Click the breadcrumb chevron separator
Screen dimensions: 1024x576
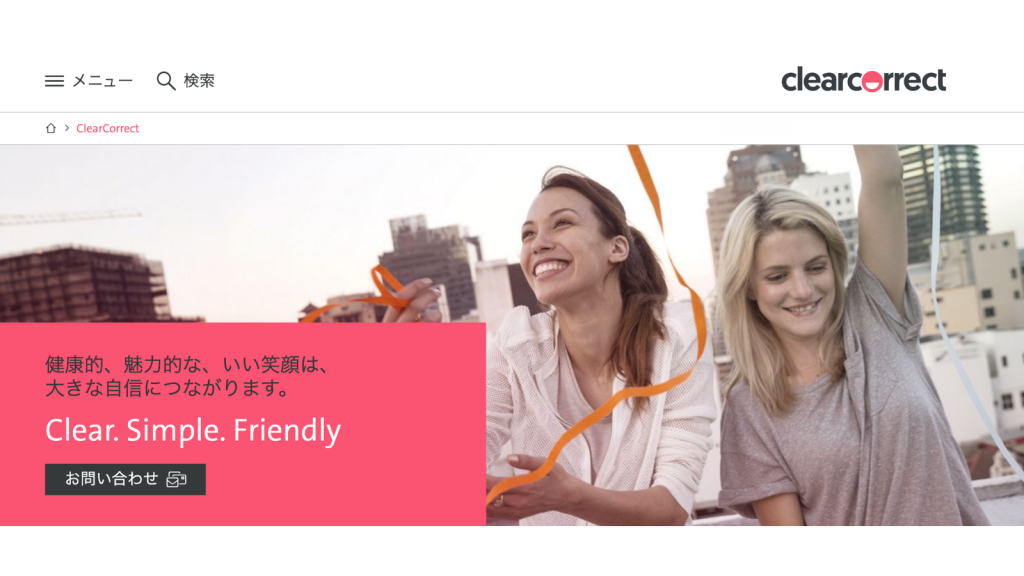point(67,128)
